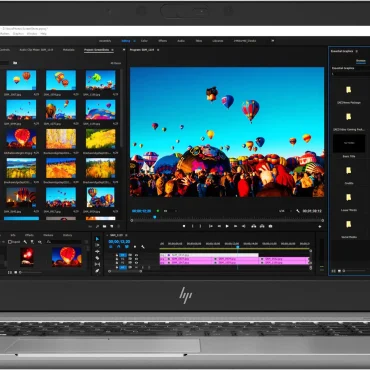Step forward one frame in Program monitor
Viewport: 370px width, 370px height.
tap(235, 226)
